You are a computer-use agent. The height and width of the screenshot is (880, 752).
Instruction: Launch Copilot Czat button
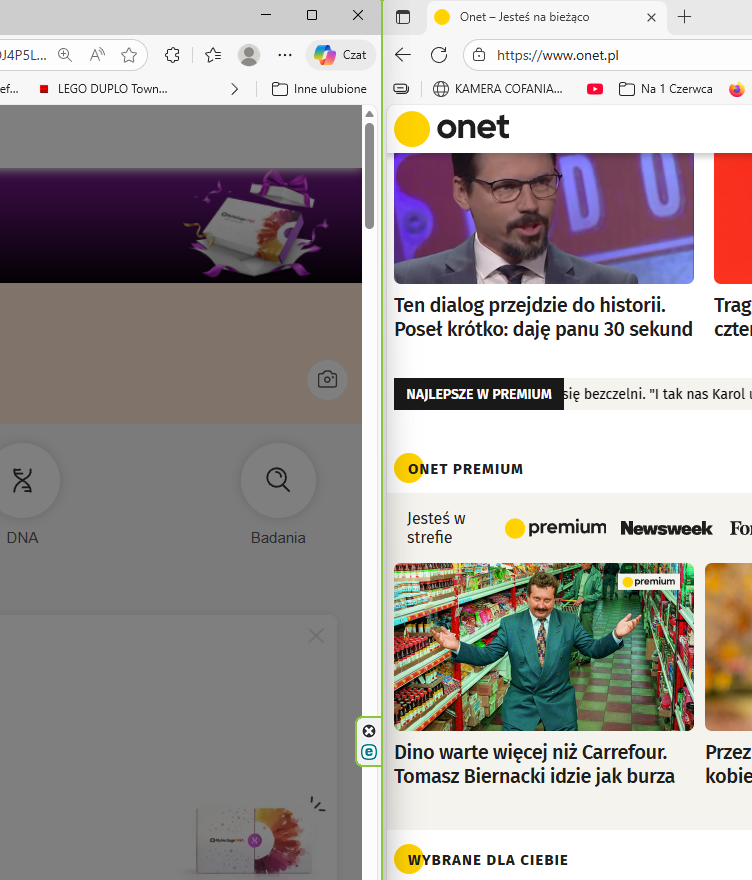click(340, 55)
